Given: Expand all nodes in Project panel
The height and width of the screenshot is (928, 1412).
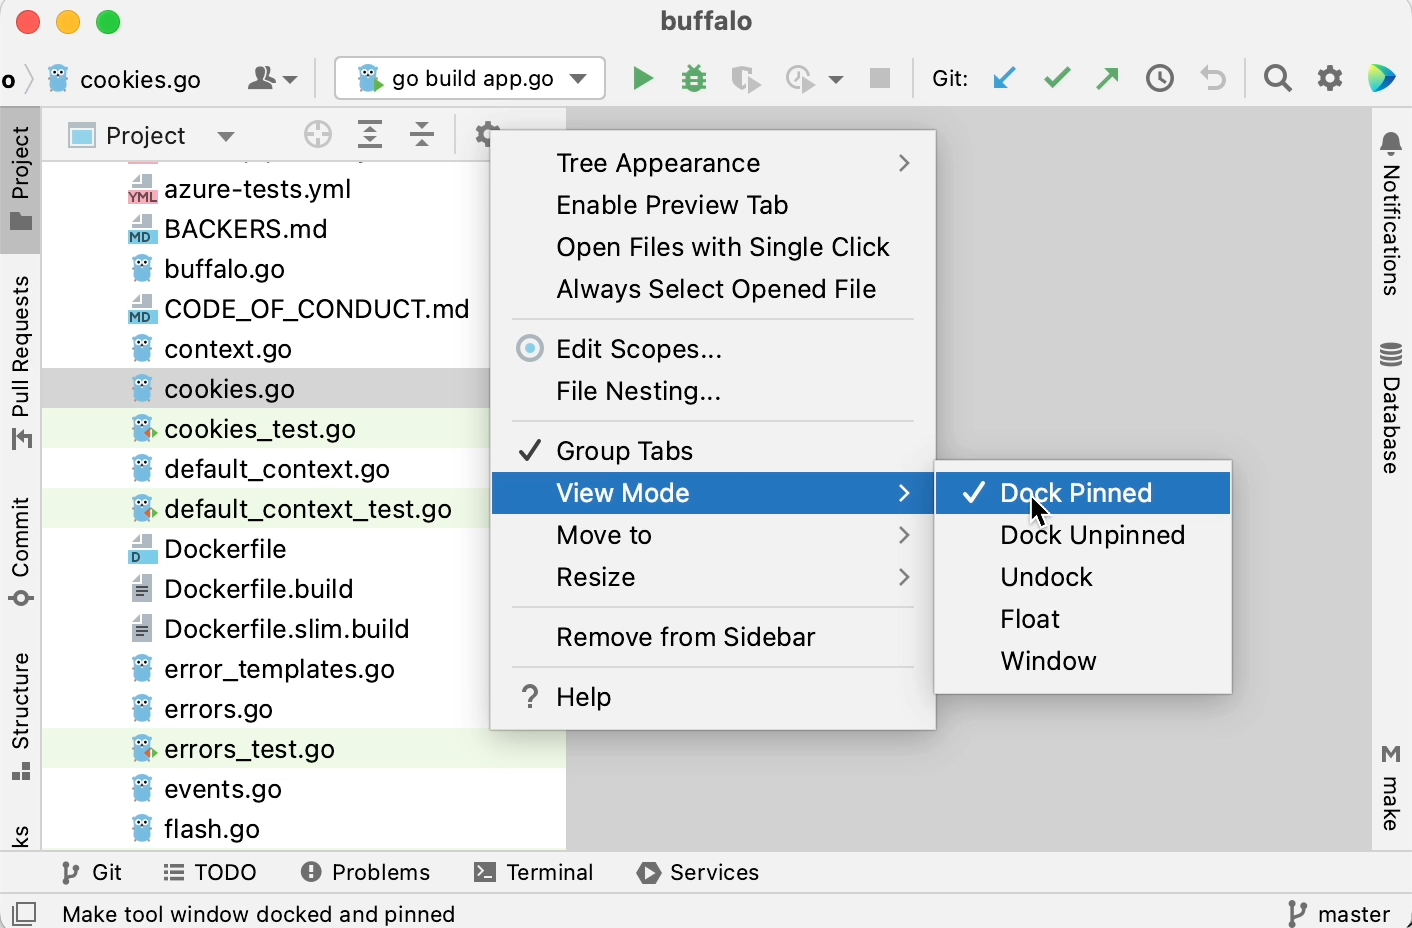Looking at the screenshot, I should pyautogui.click(x=370, y=135).
